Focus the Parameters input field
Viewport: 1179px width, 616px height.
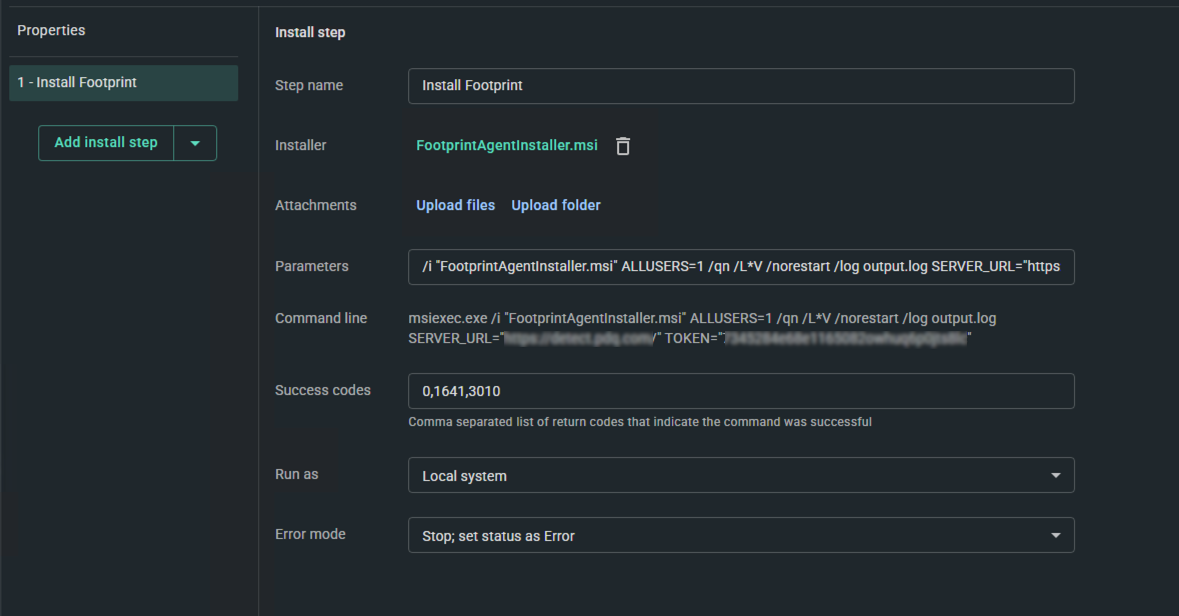coord(741,267)
